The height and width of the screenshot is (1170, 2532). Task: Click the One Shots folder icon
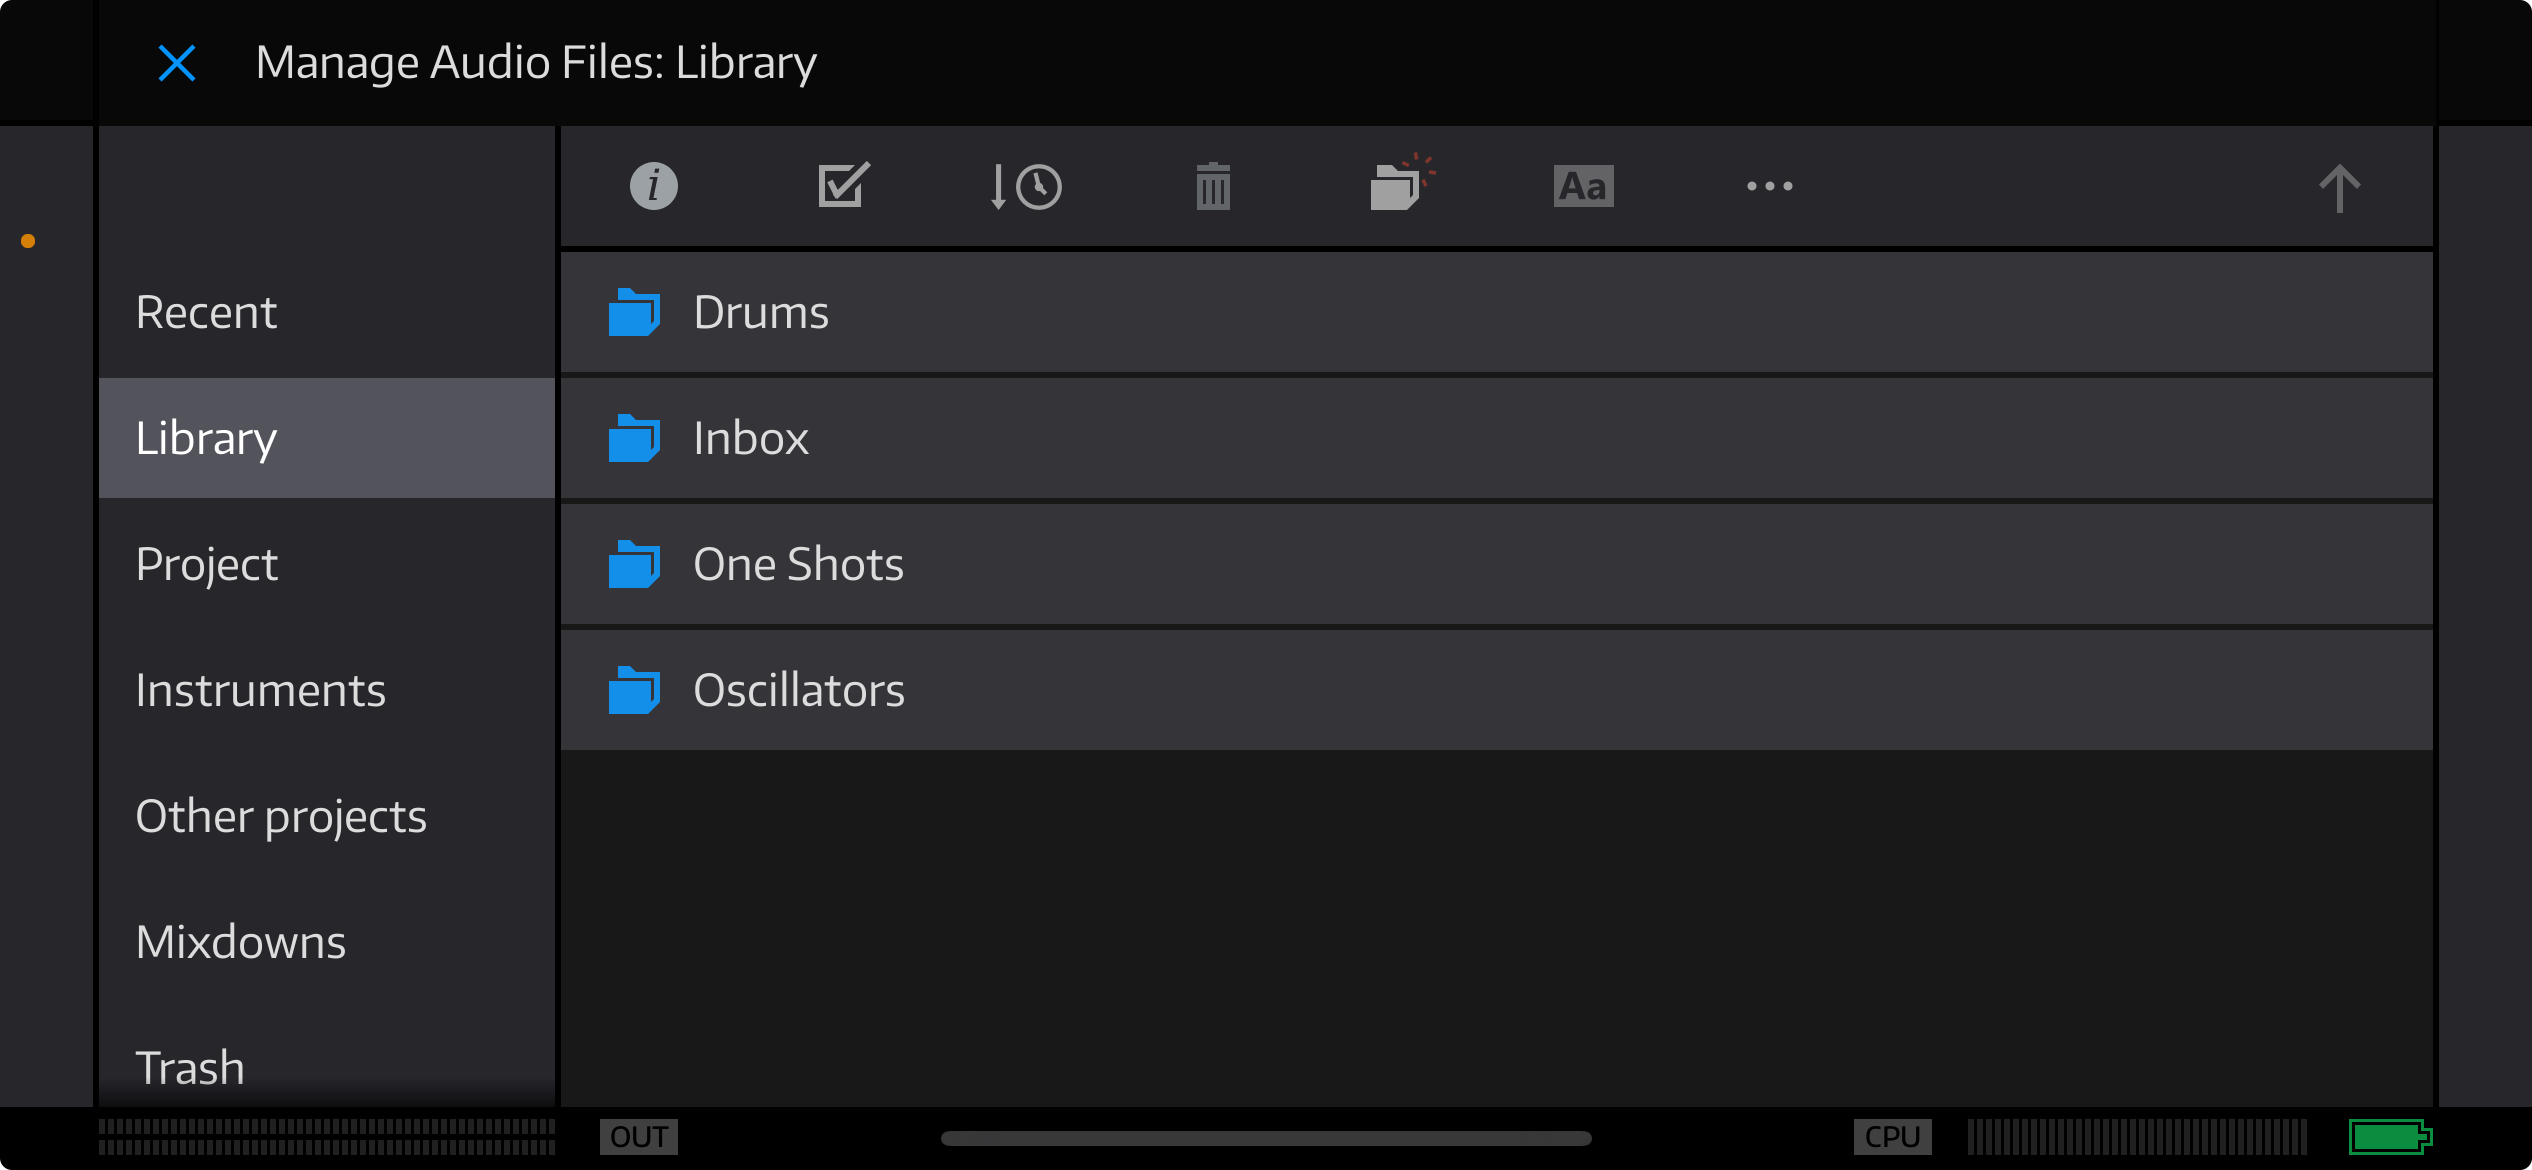pyautogui.click(x=634, y=564)
